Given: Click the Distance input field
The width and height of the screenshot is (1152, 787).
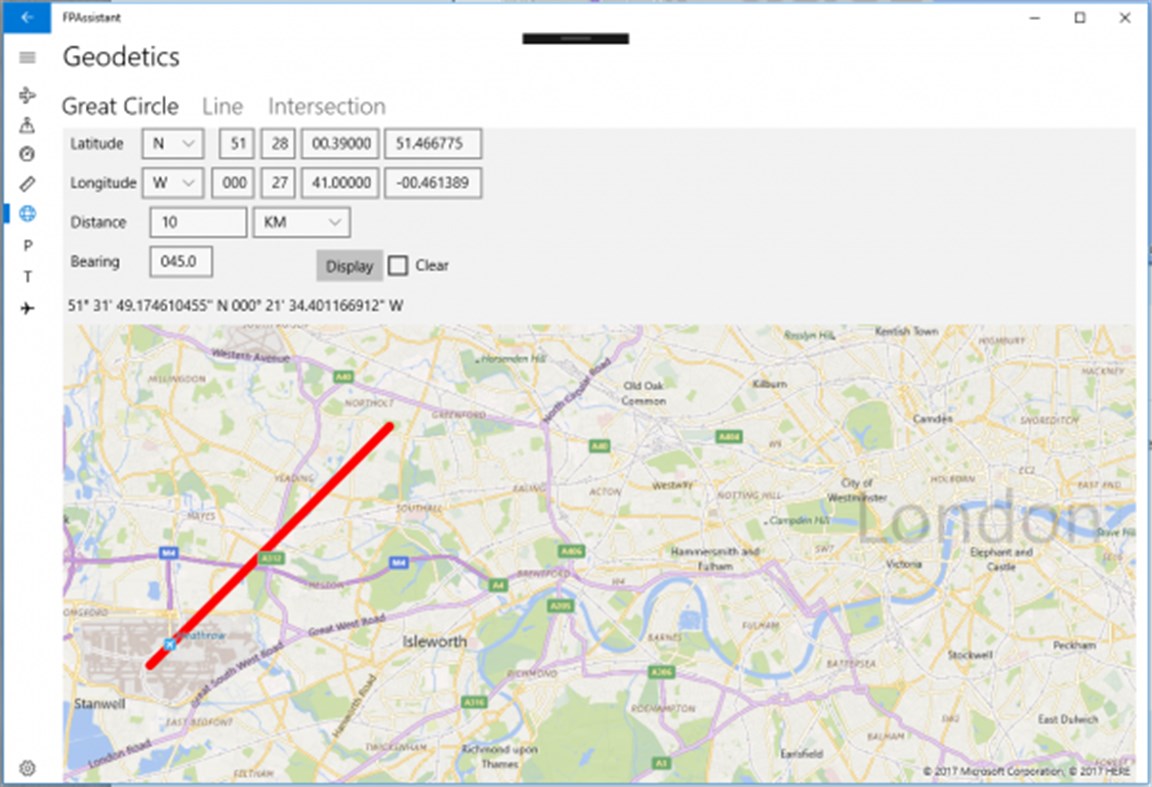Looking at the screenshot, I should 198,223.
